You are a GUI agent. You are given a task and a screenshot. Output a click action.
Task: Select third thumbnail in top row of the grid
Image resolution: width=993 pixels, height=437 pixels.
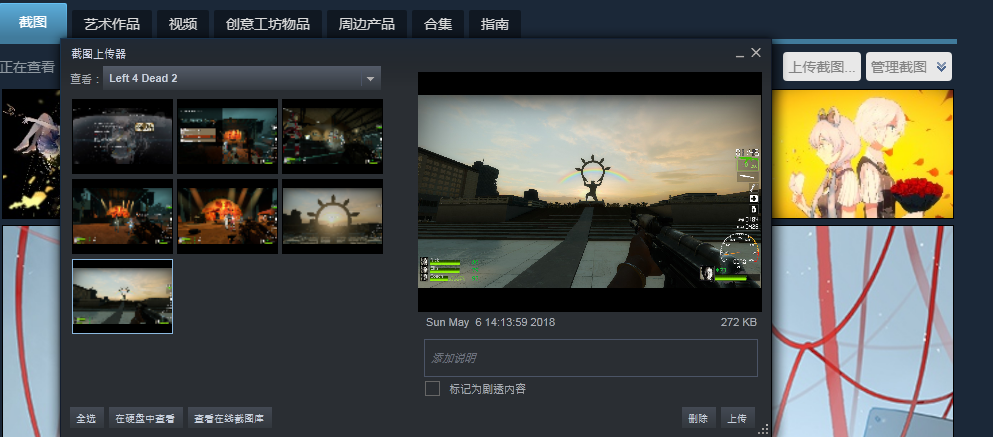click(x=332, y=136)
